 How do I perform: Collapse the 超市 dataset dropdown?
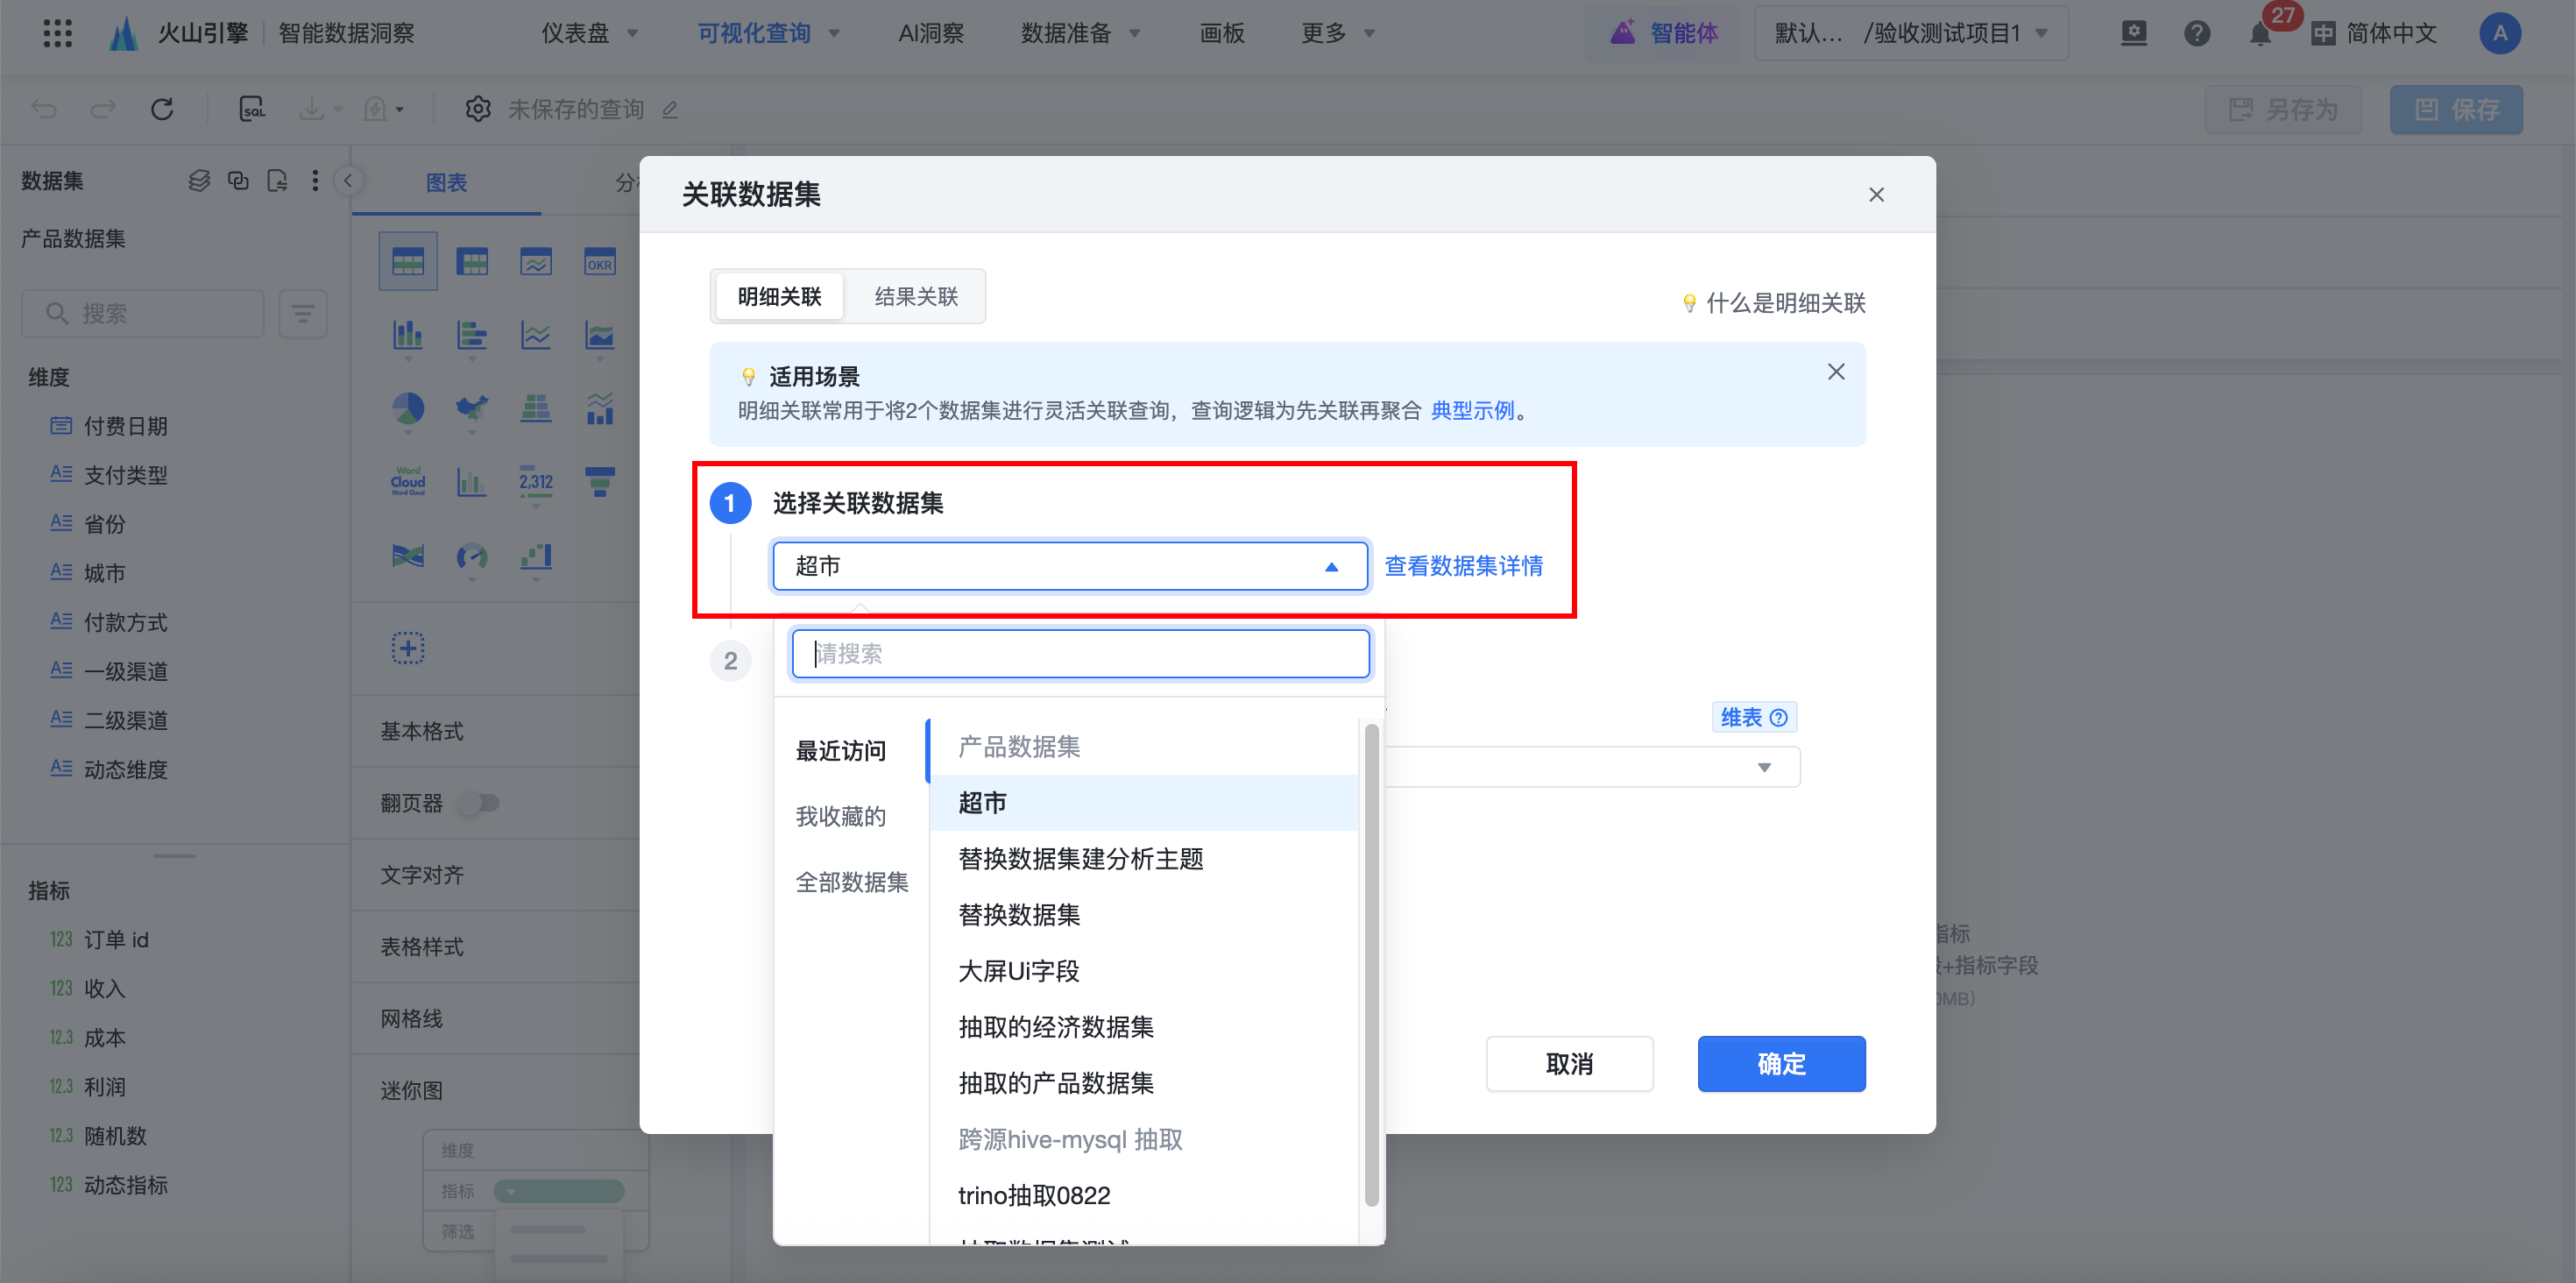[x=1330, y=566]
